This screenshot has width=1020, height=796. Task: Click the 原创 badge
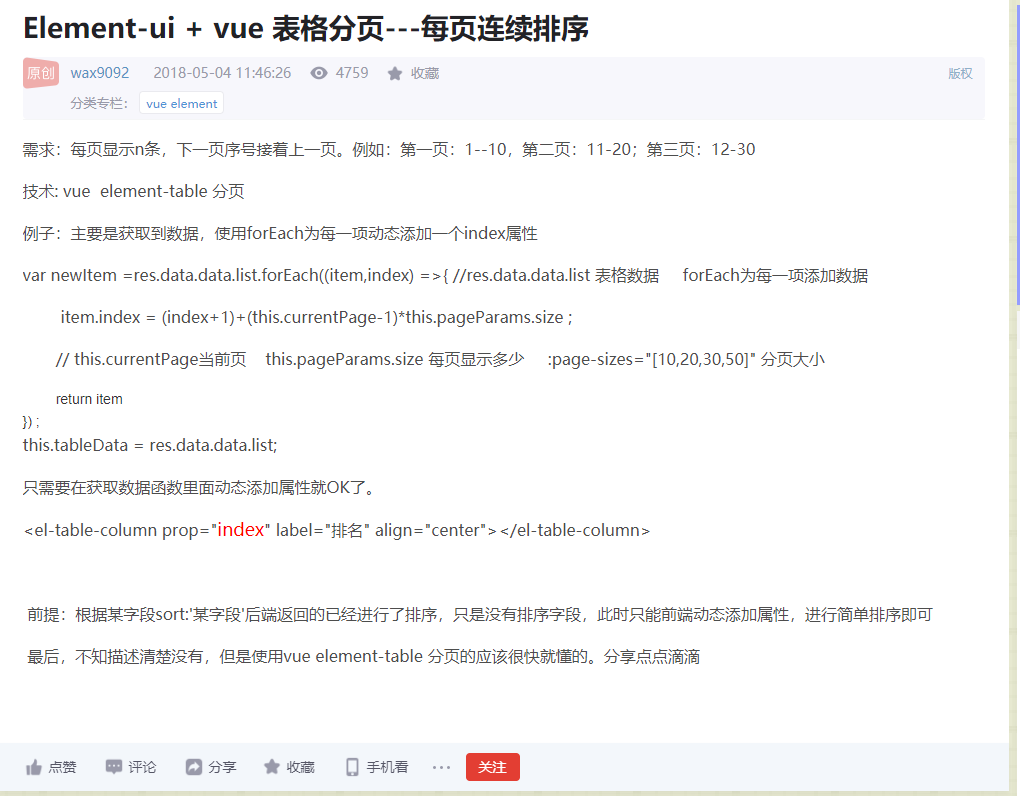[x=41, y=73]
